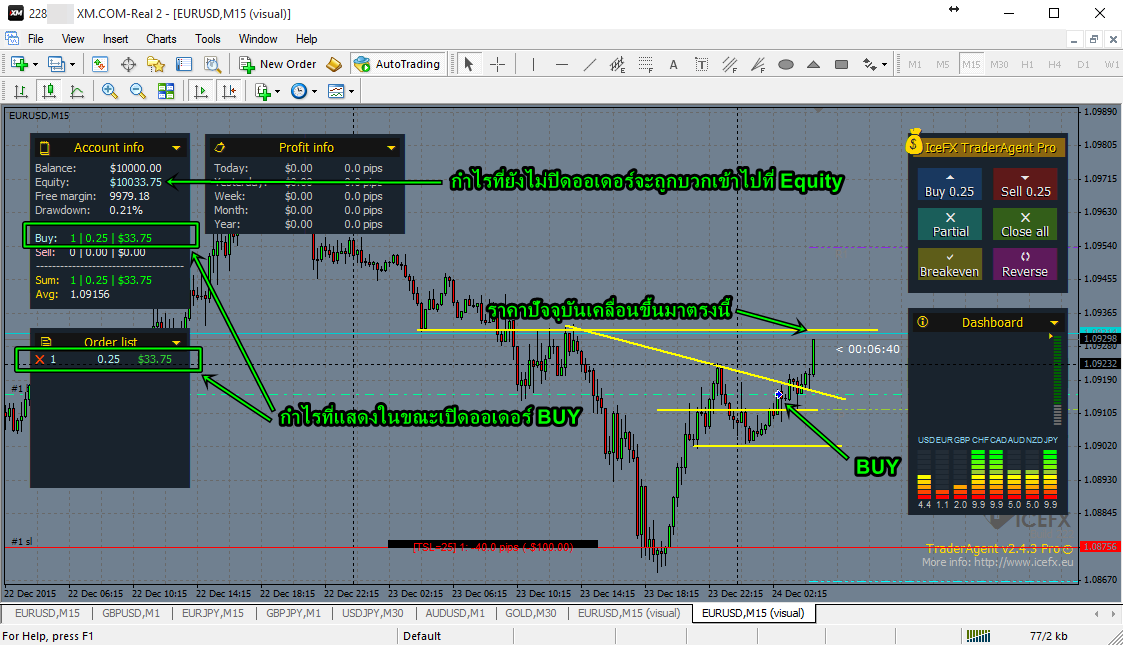Viewport: 1123px width, 645px height.
Task: Open the periodicity clock dropdown arrow
Action: tap(314, 91)
